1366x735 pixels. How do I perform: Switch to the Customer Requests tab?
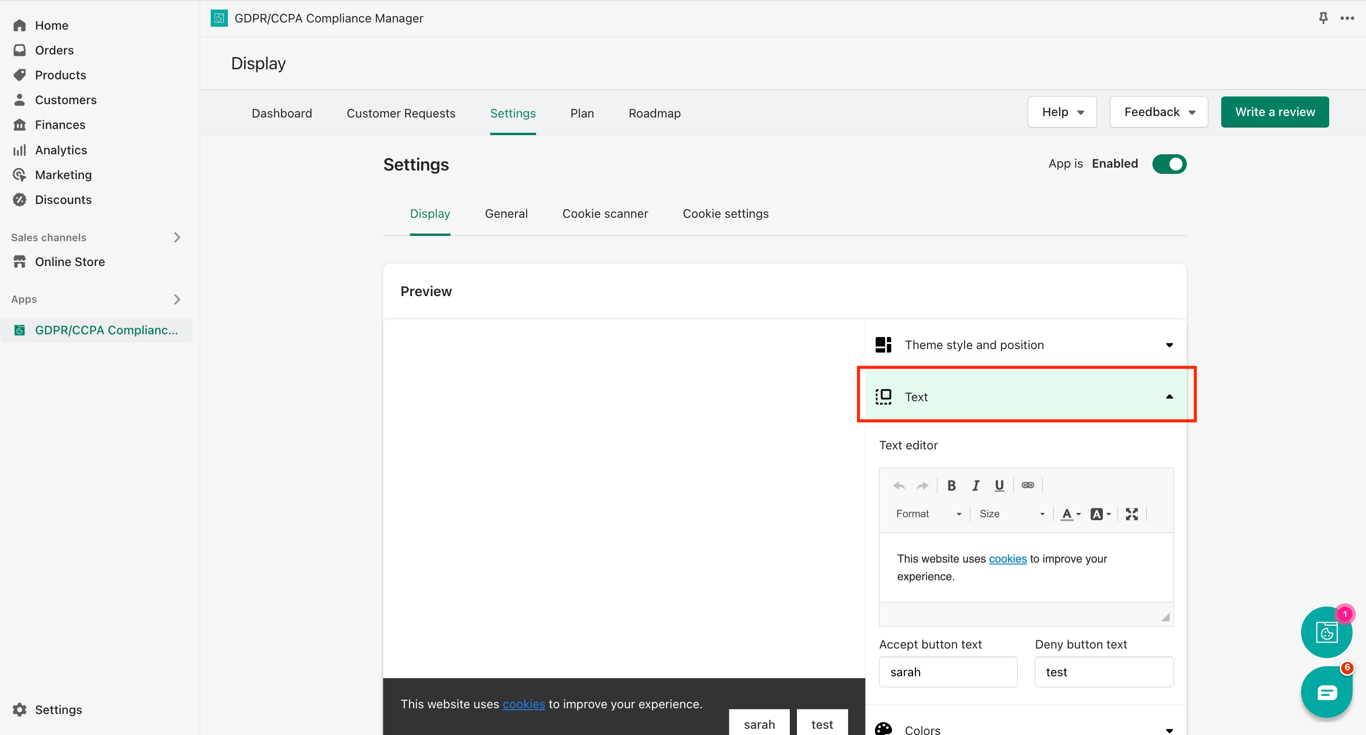pos(401,113)
